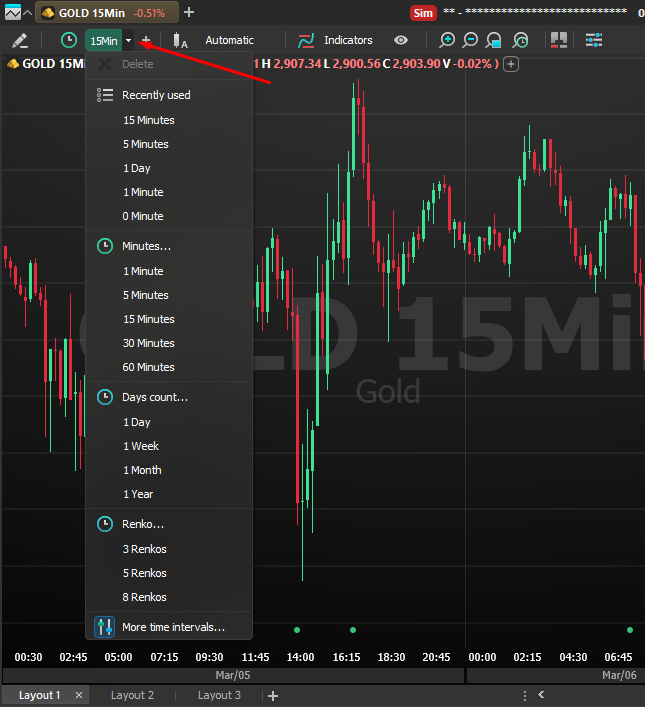The width and height of the screenshot is (645, 707).
Task: Toggle the eye visibility icon
Action: pyautogui.click(x=401, y=40)
